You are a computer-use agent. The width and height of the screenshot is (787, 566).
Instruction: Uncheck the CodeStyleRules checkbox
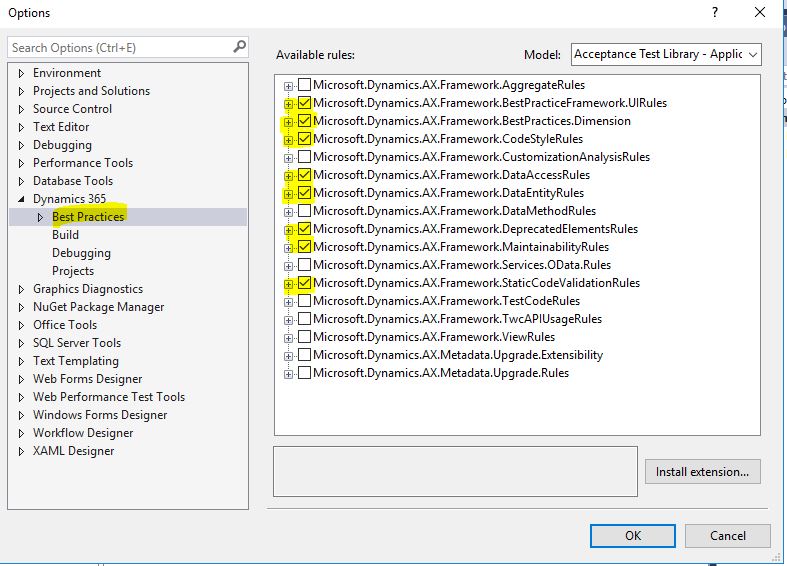(304, 138)
